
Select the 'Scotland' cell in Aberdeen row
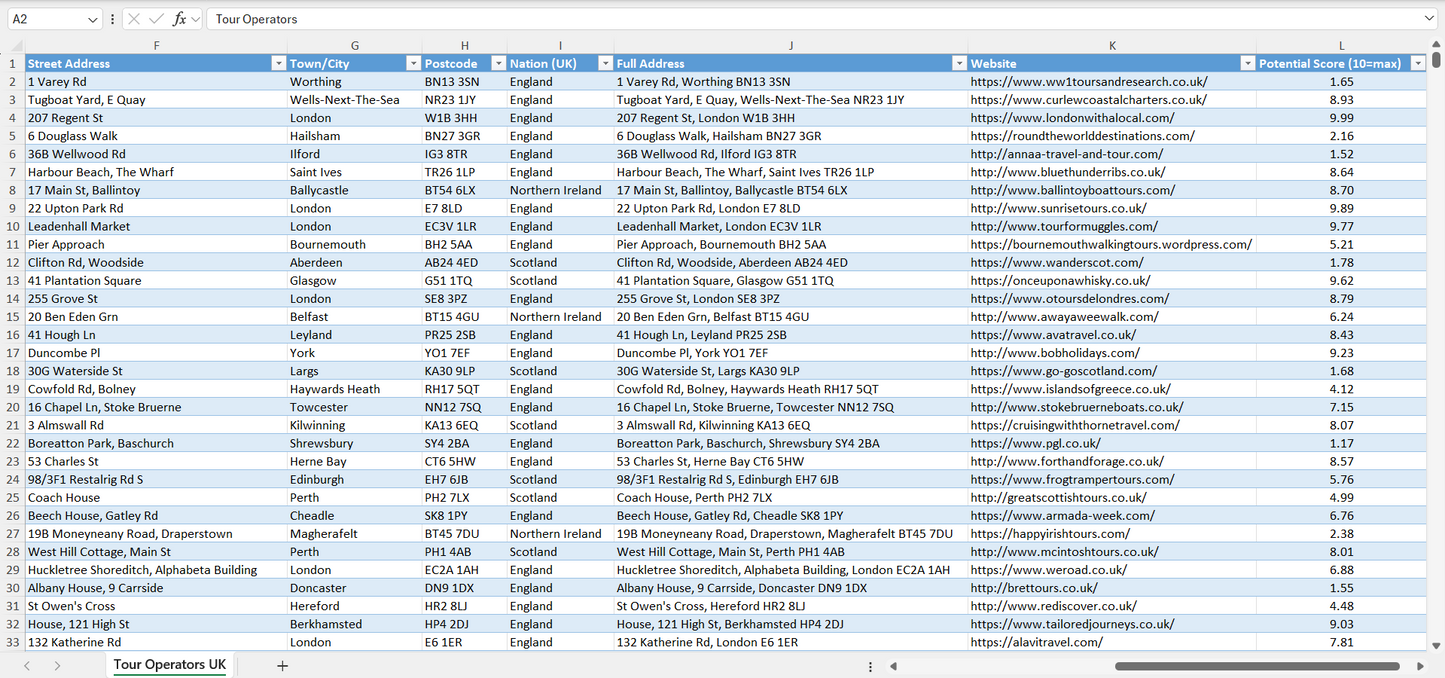(560, 263)
